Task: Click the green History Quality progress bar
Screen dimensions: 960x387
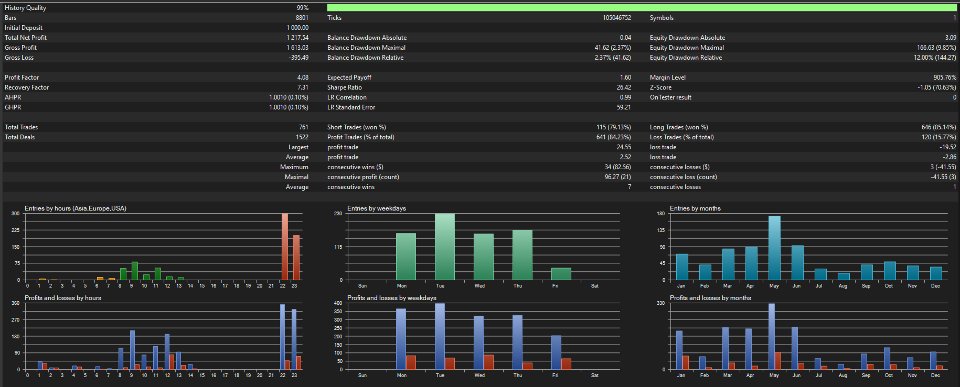Action: point(642,8)
